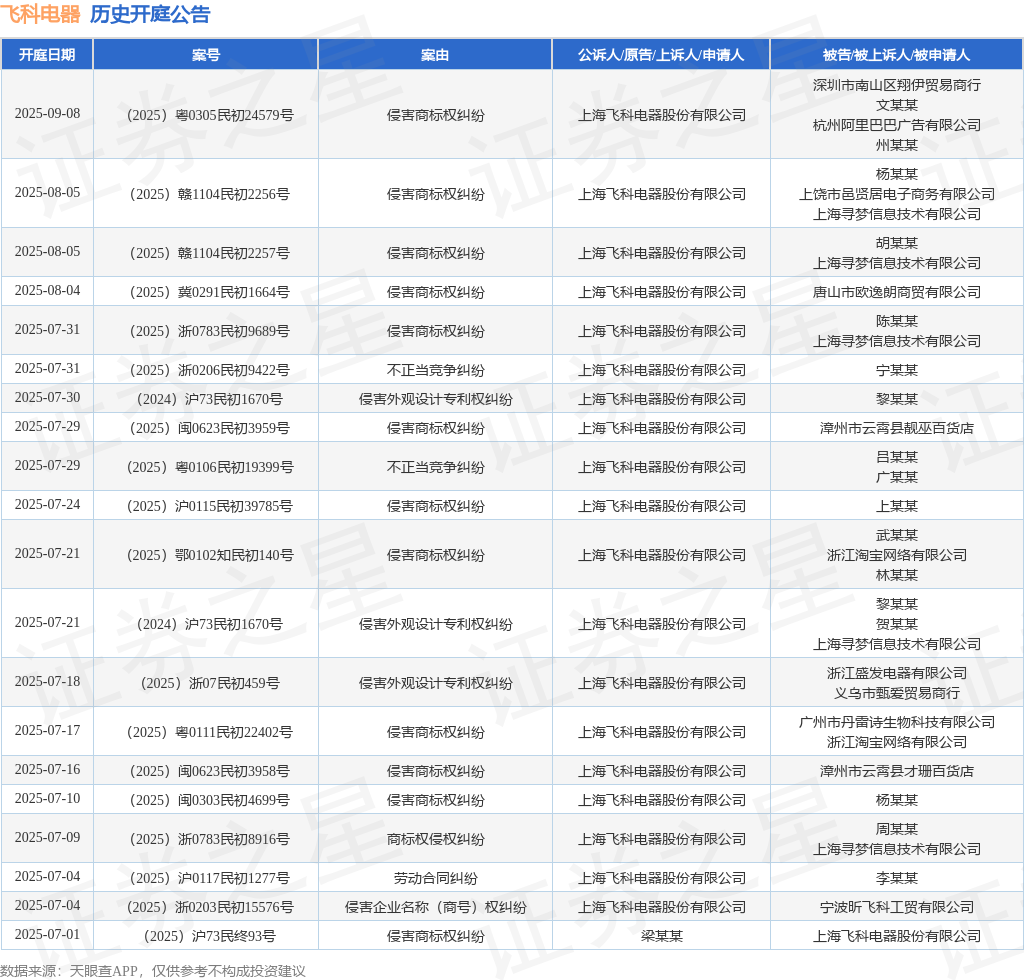Click defendant 林某某
Screen dimensions: 1024x980
pyautogui.click(x=897, y=575)
